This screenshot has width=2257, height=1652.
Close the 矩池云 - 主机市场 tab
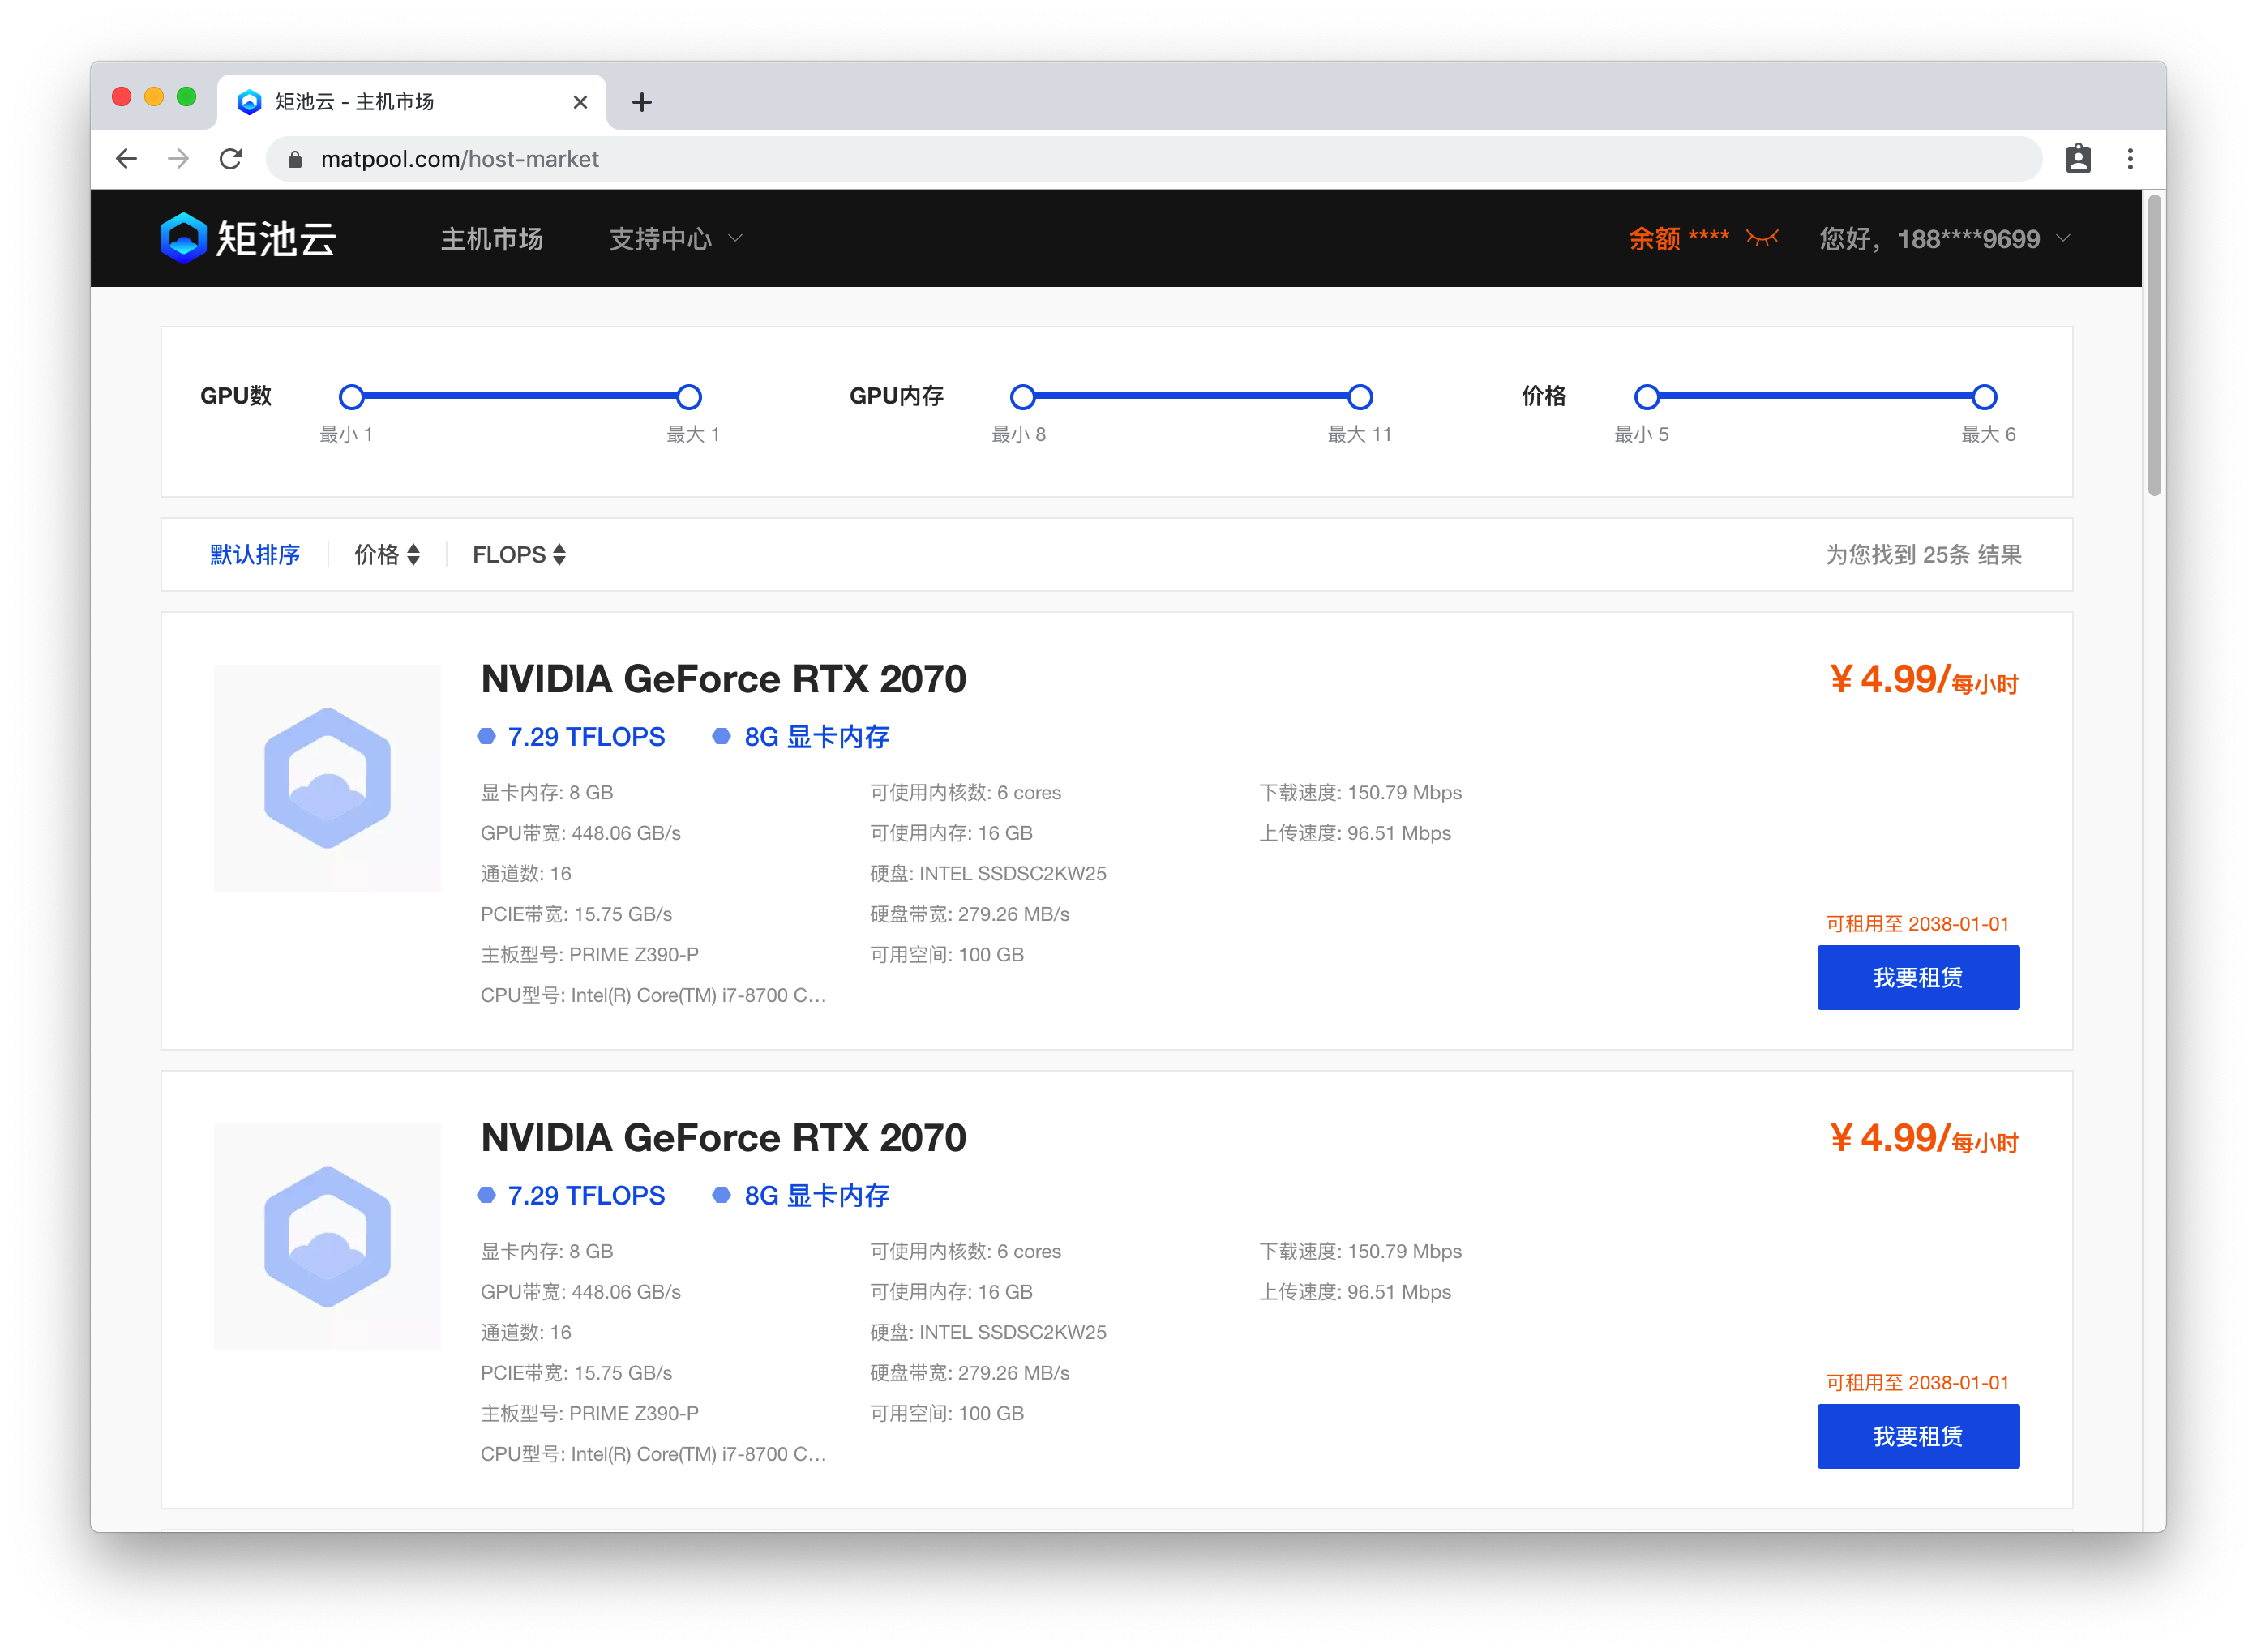[580, 102]
